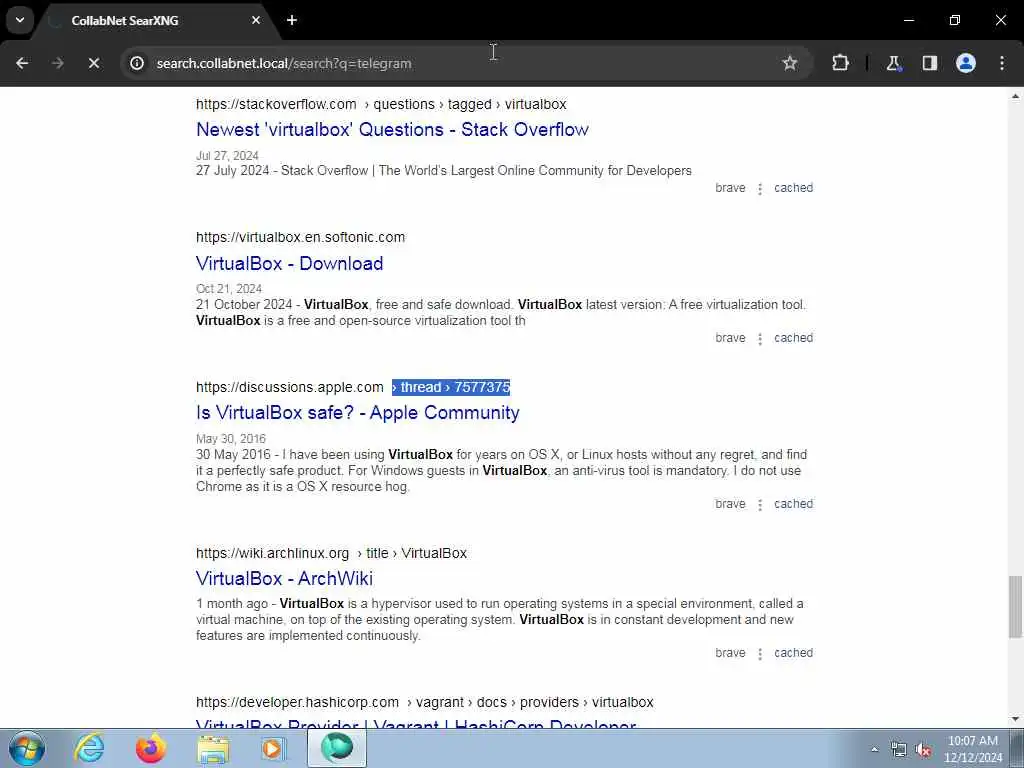Launch Internet Explorer from the taskbar

pos(89,748)
